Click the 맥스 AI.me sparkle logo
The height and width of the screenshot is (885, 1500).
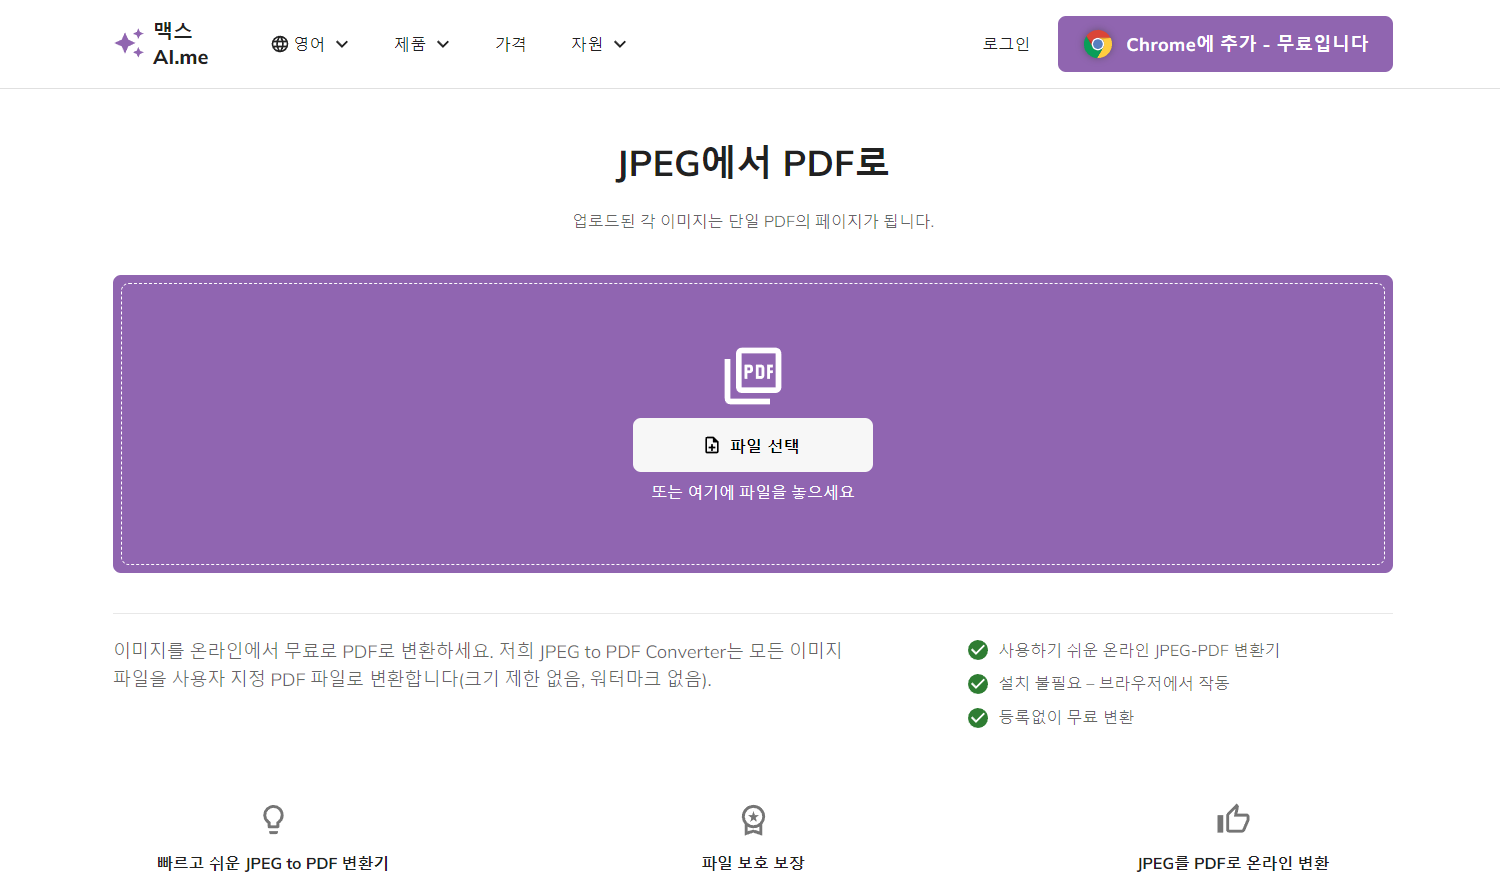[x=129, y=43]
